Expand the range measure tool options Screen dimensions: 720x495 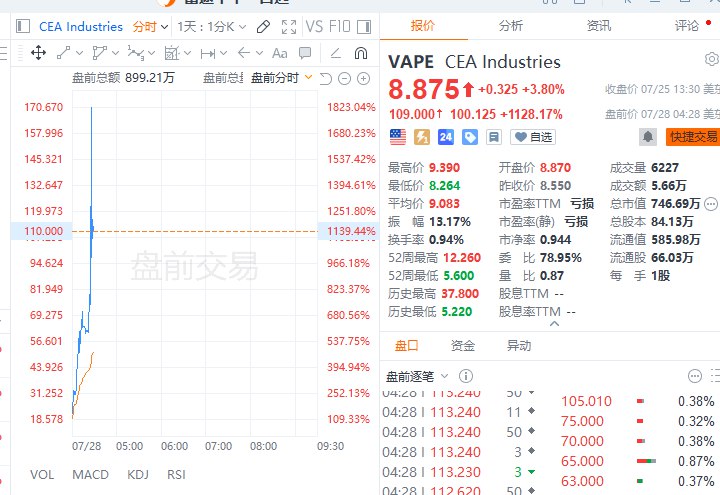point(224,53)
